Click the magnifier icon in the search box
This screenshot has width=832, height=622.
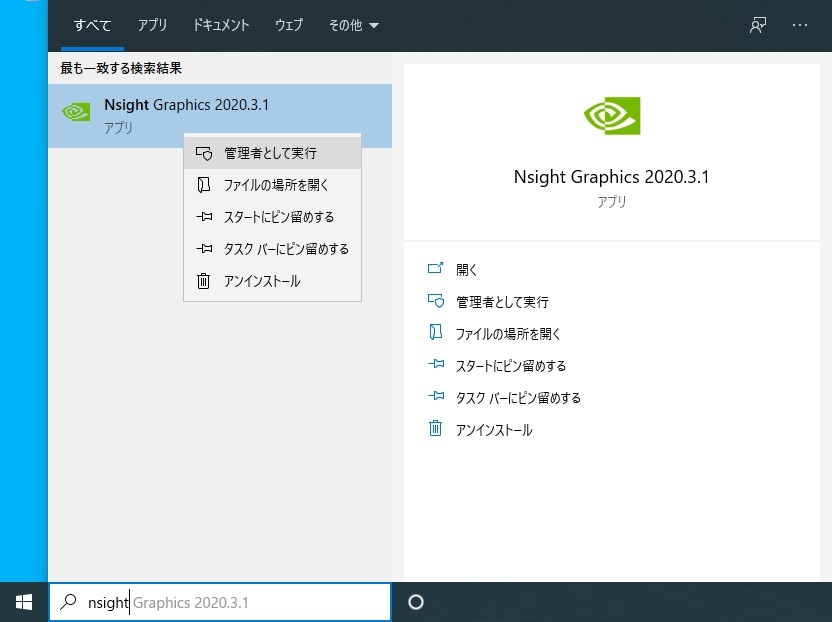pos(68,602)
